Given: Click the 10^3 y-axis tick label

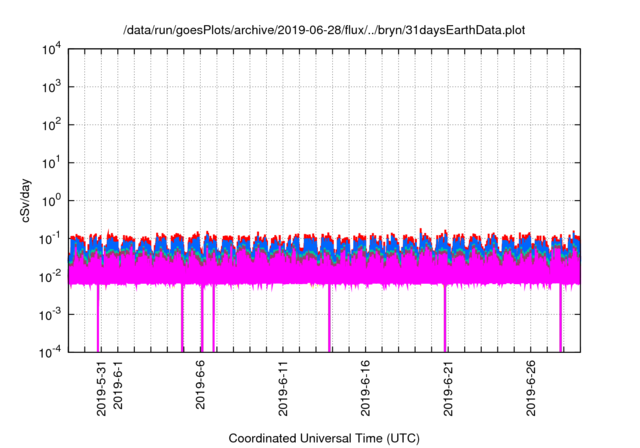Looking at the screenshot, I should coord(52,87).
